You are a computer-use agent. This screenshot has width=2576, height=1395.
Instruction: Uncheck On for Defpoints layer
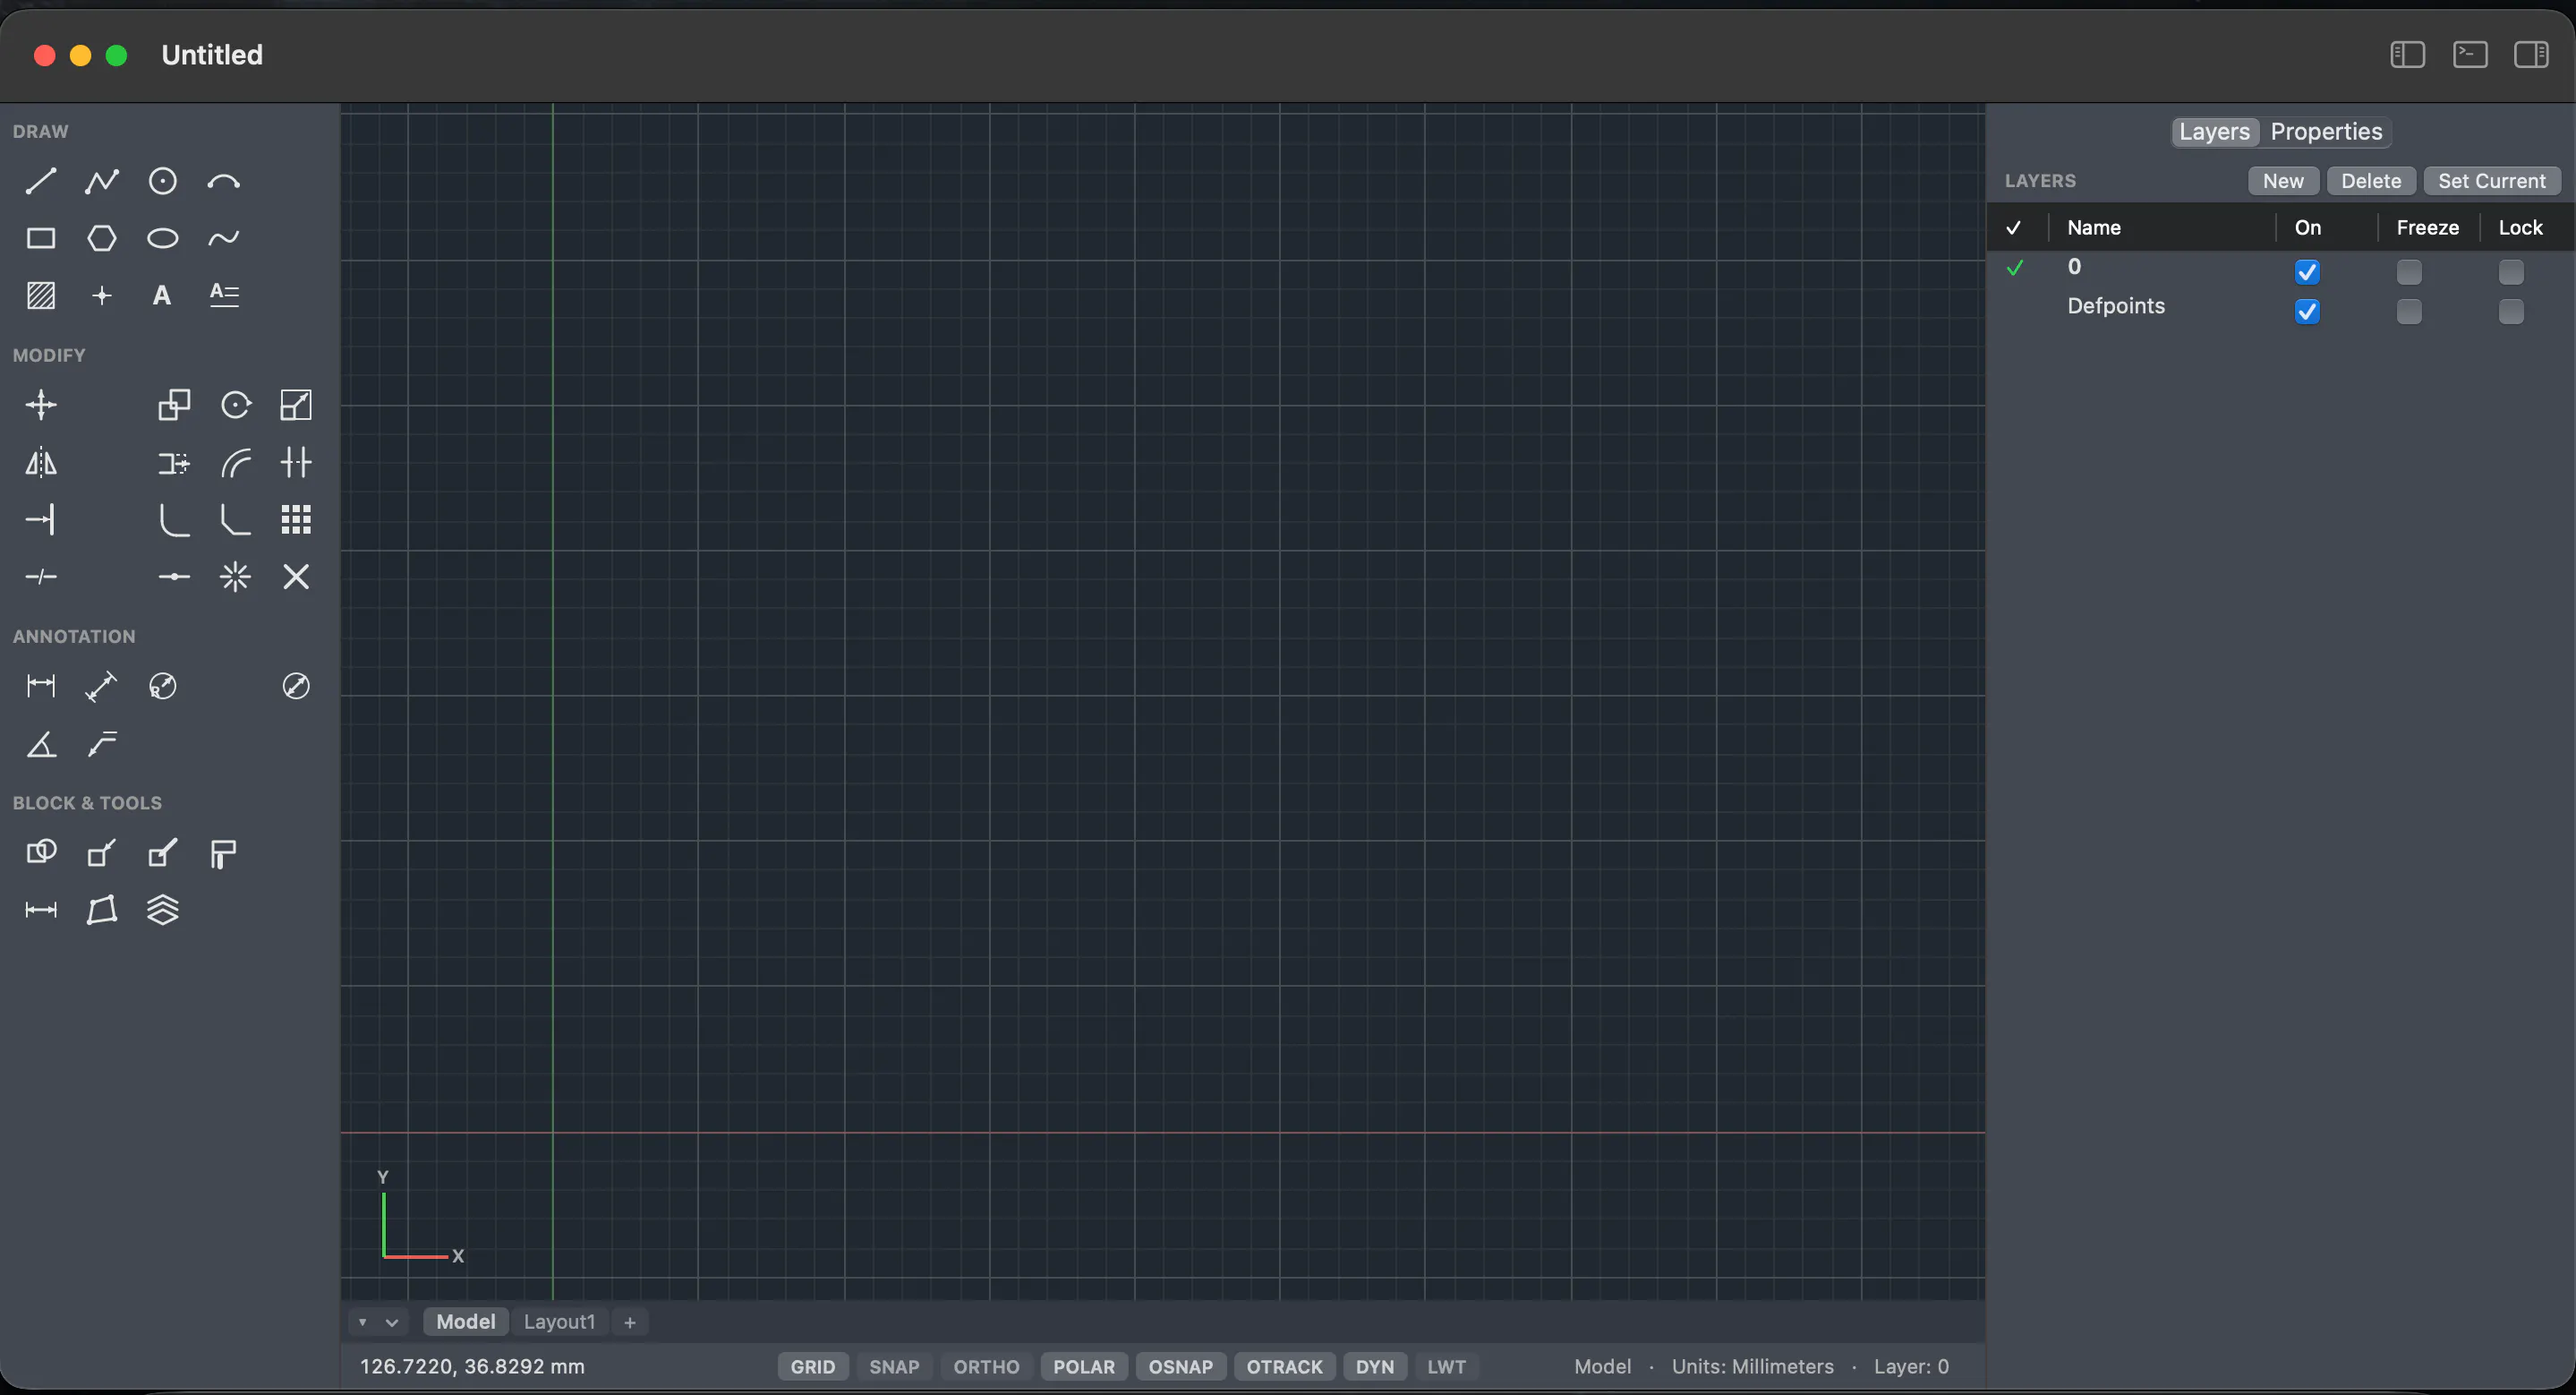pos(2307,312)
